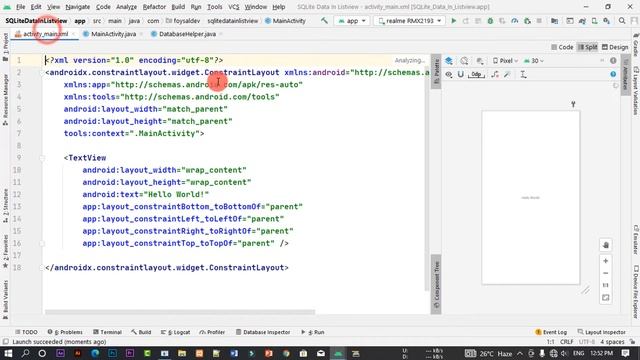The image size is (640, 360).
Task: Open the API 30 version dropdown
Action: (534, 61)
